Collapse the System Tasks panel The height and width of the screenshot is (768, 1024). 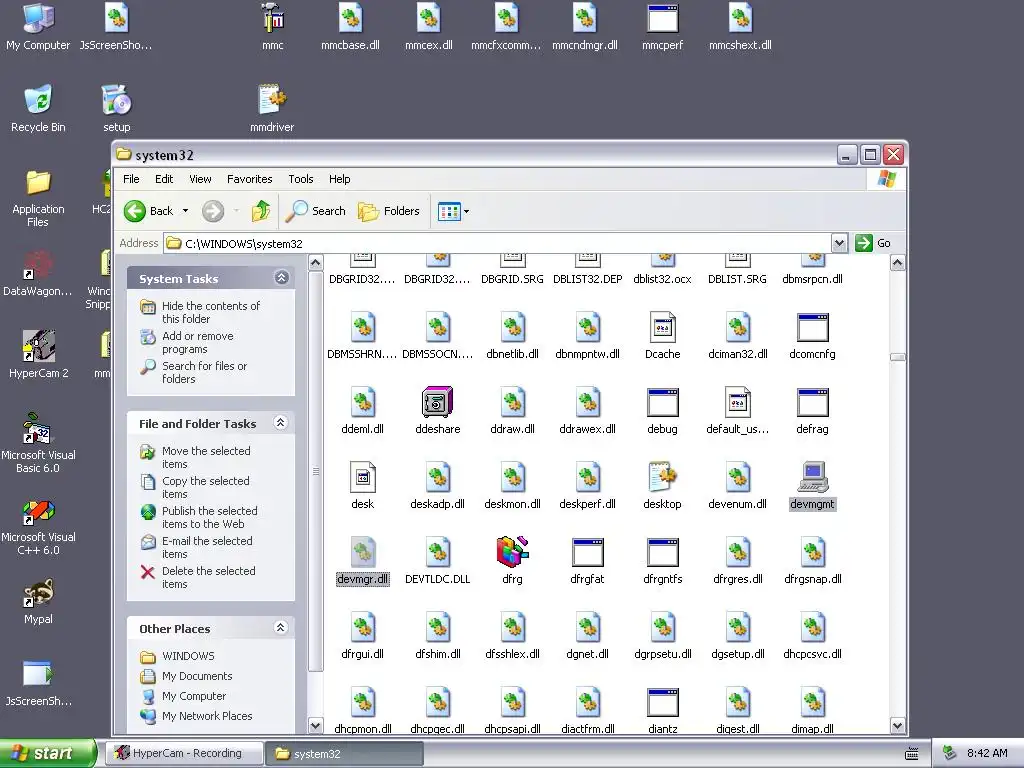pos(281,278)
